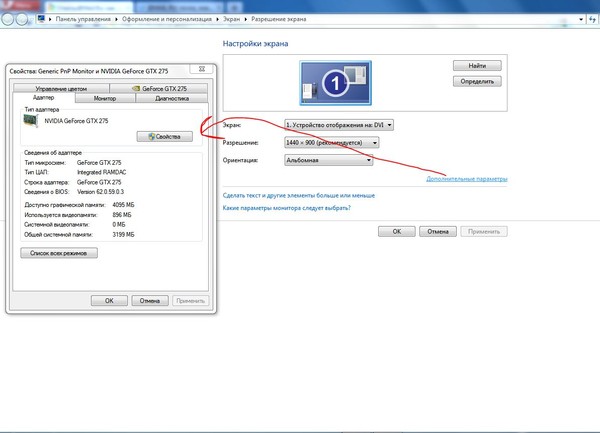Click the Настройки экрана heading

(255, 44)
